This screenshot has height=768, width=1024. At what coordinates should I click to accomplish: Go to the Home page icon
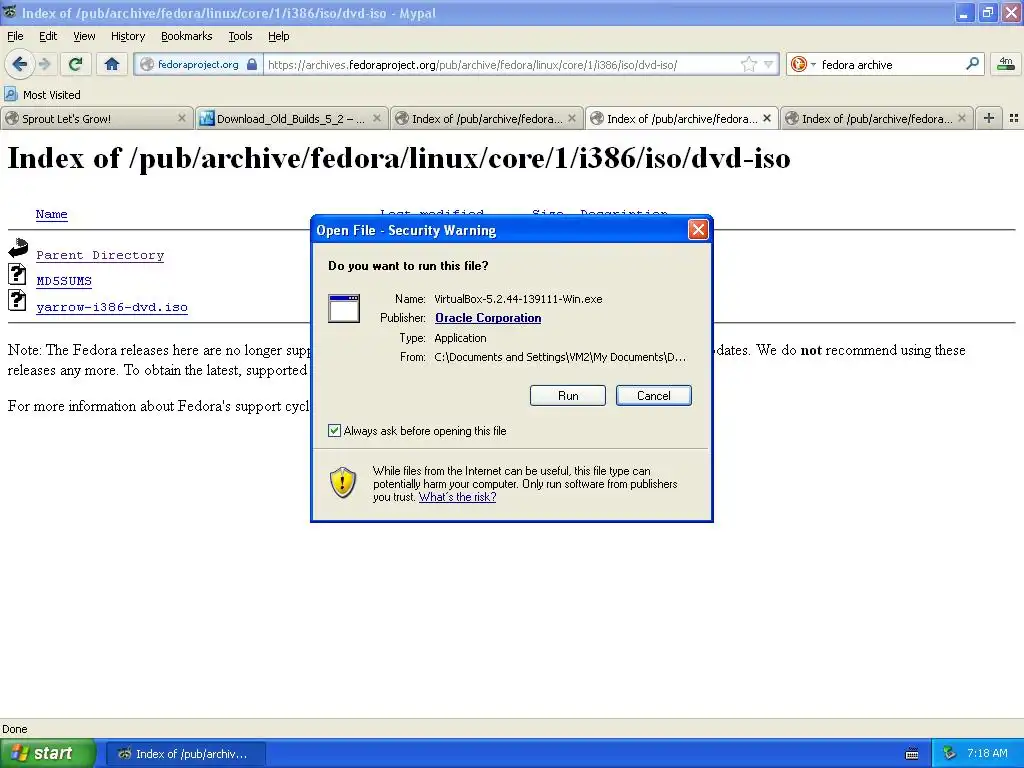pyautogui.click(x=112, y=64)
